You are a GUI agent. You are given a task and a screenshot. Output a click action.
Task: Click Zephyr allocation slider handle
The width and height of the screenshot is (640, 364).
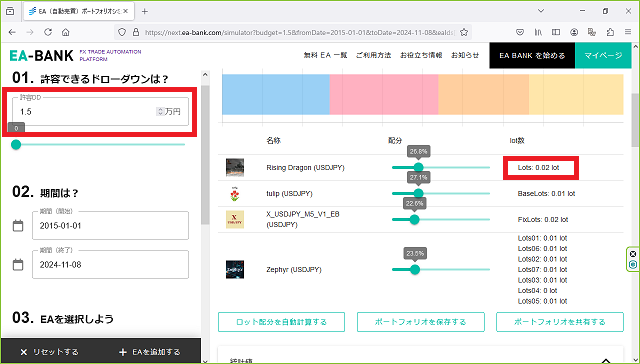415,269
